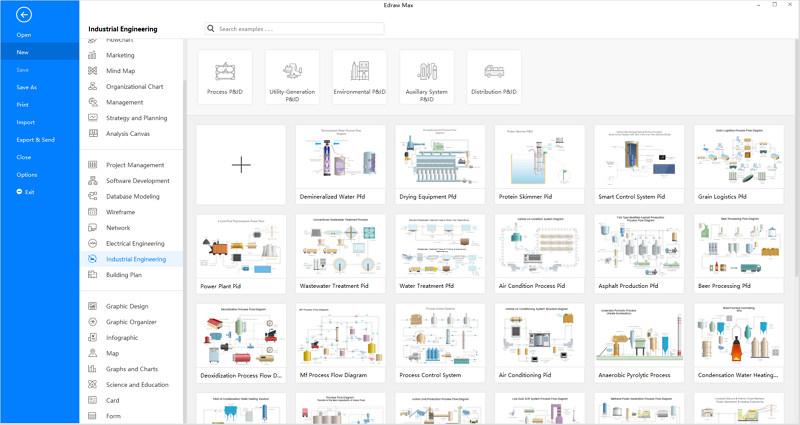This screenshot has height=425, width=800.
Task: Click the Wireframe category icon
Action: tap(92, 212)
